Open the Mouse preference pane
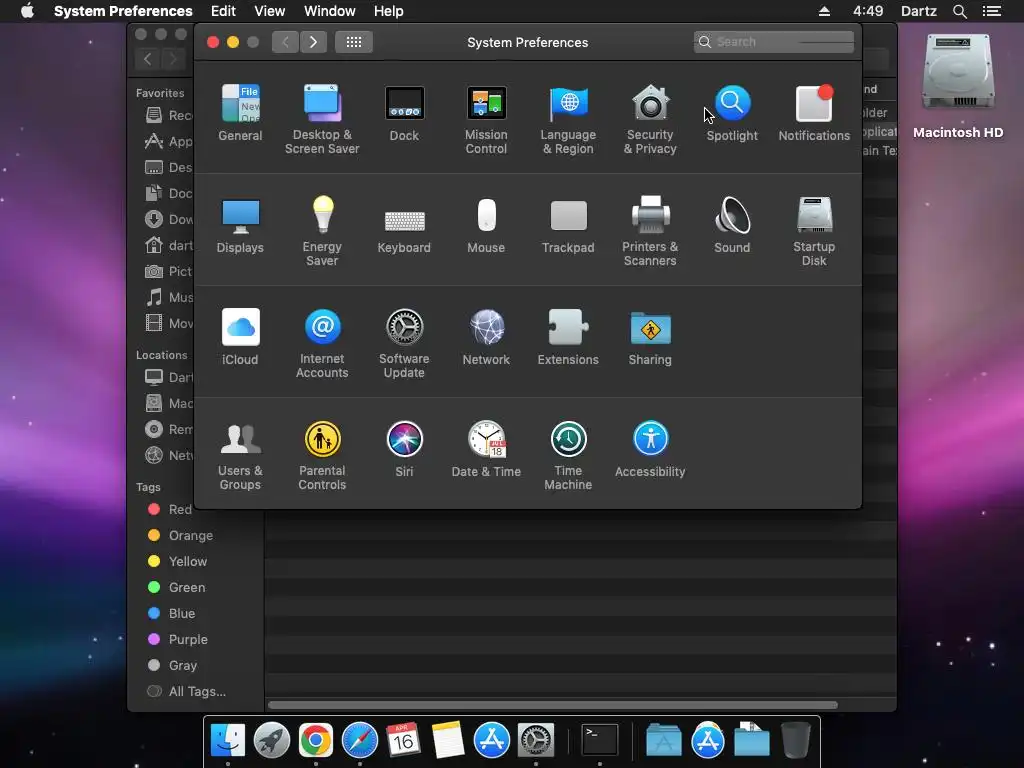The image size is (1024, 768). [x=486, y=225]
